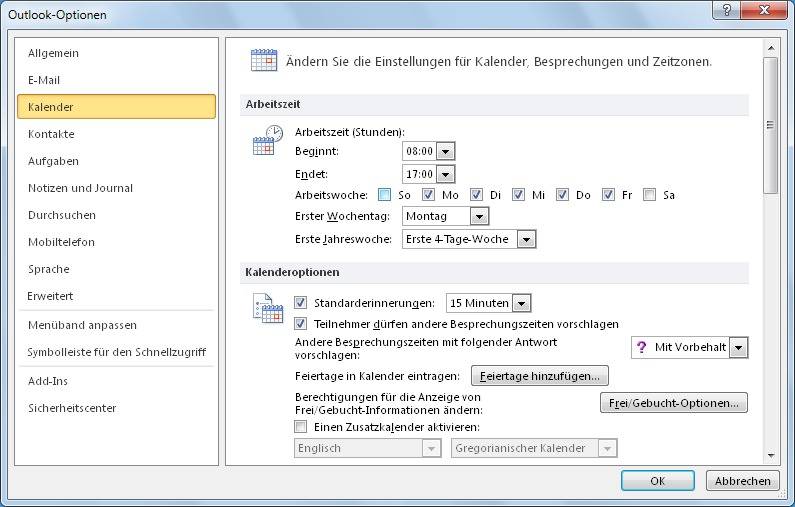Click the help question mark in the title bar
Screen dimensions: 795x507
tap(727, 10)
